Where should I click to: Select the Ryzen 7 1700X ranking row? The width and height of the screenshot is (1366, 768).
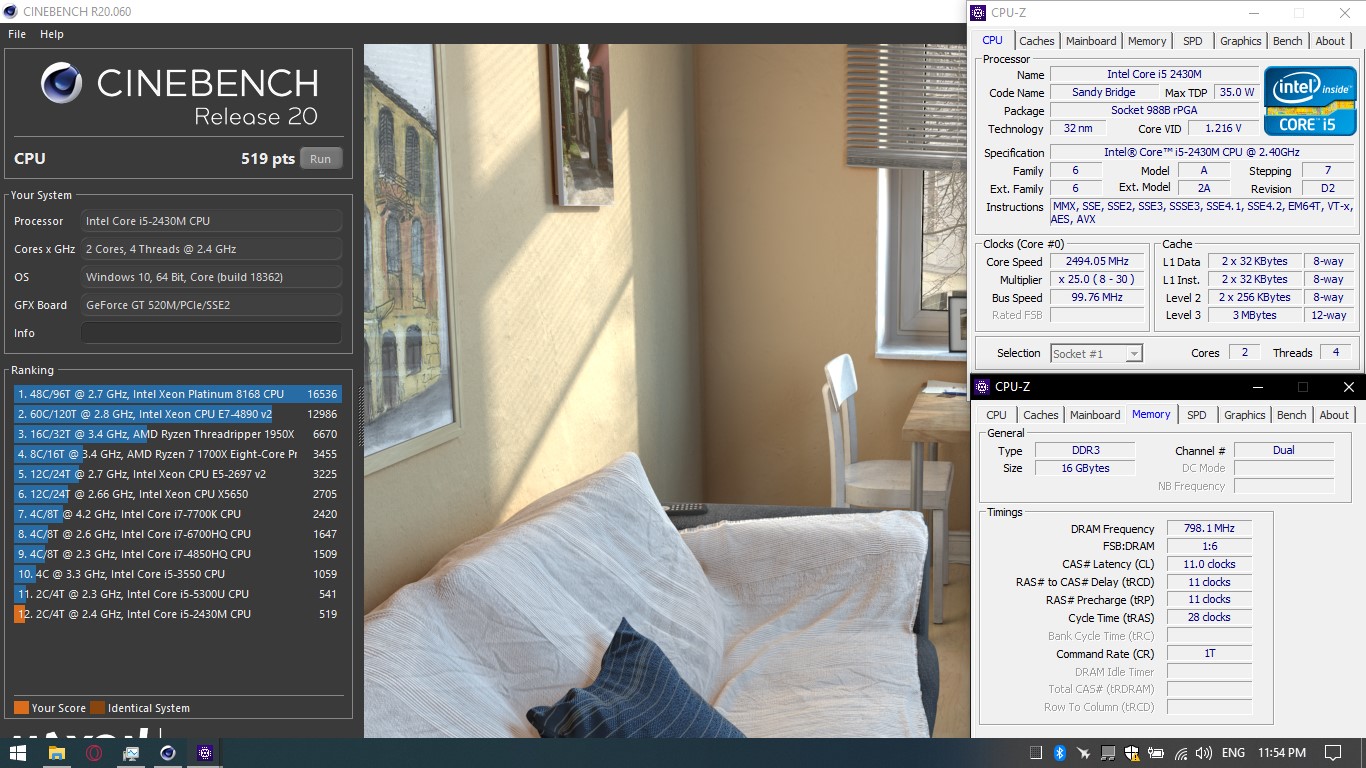(x=177, y=454)
